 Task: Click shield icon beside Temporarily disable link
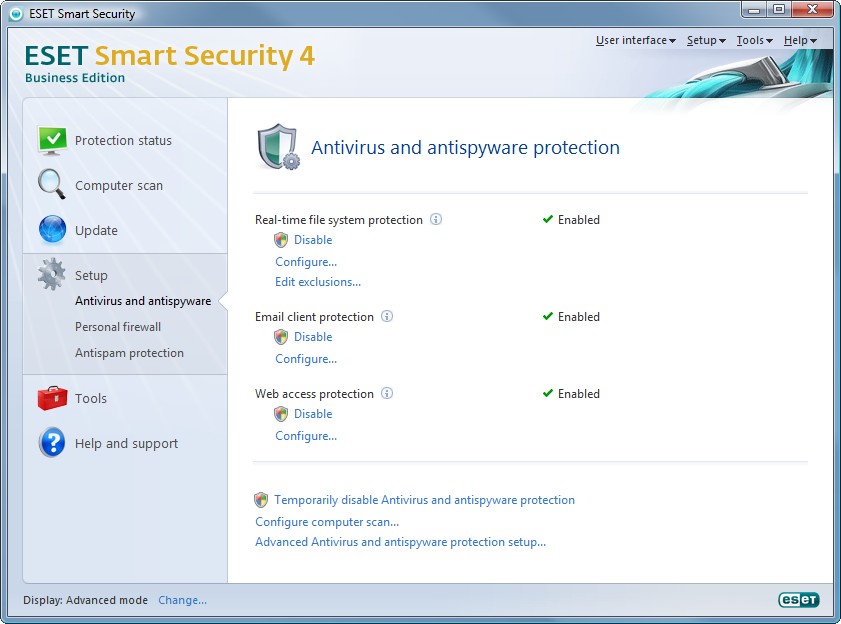coord(261,500)
